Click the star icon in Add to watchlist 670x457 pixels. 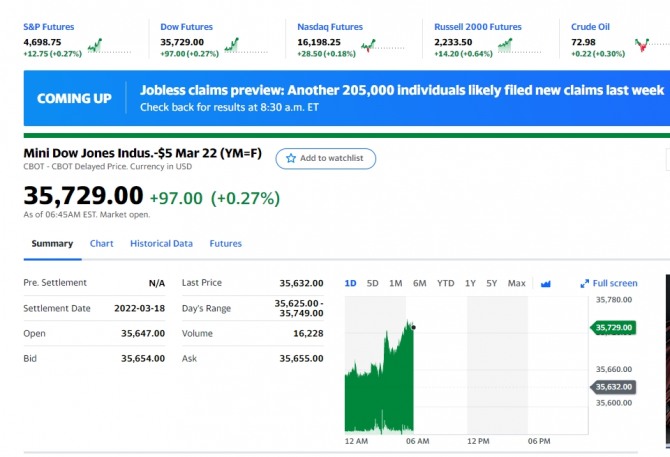coord(291,158)
